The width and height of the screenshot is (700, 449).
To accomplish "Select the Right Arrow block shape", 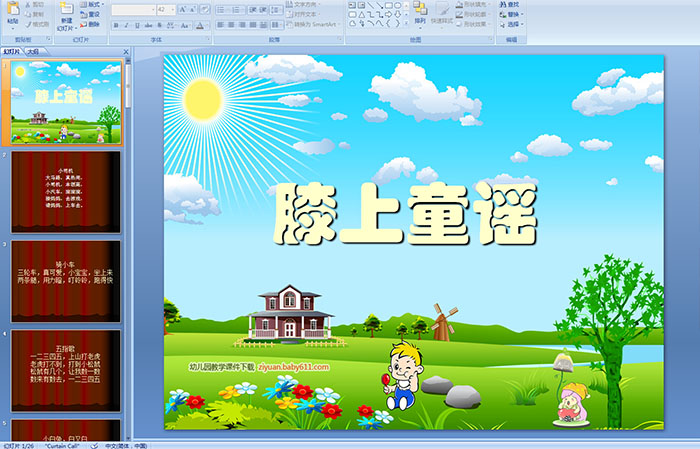I will [x=388, y=15].
